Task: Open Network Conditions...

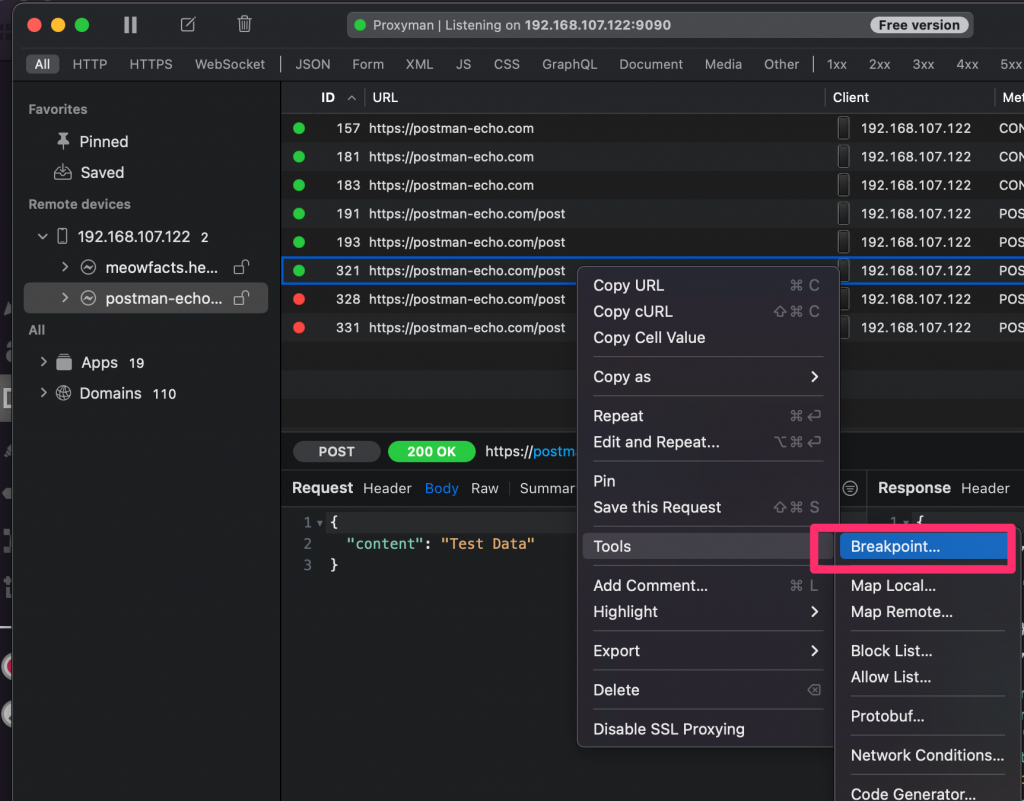Action: (x=927, y=755)
